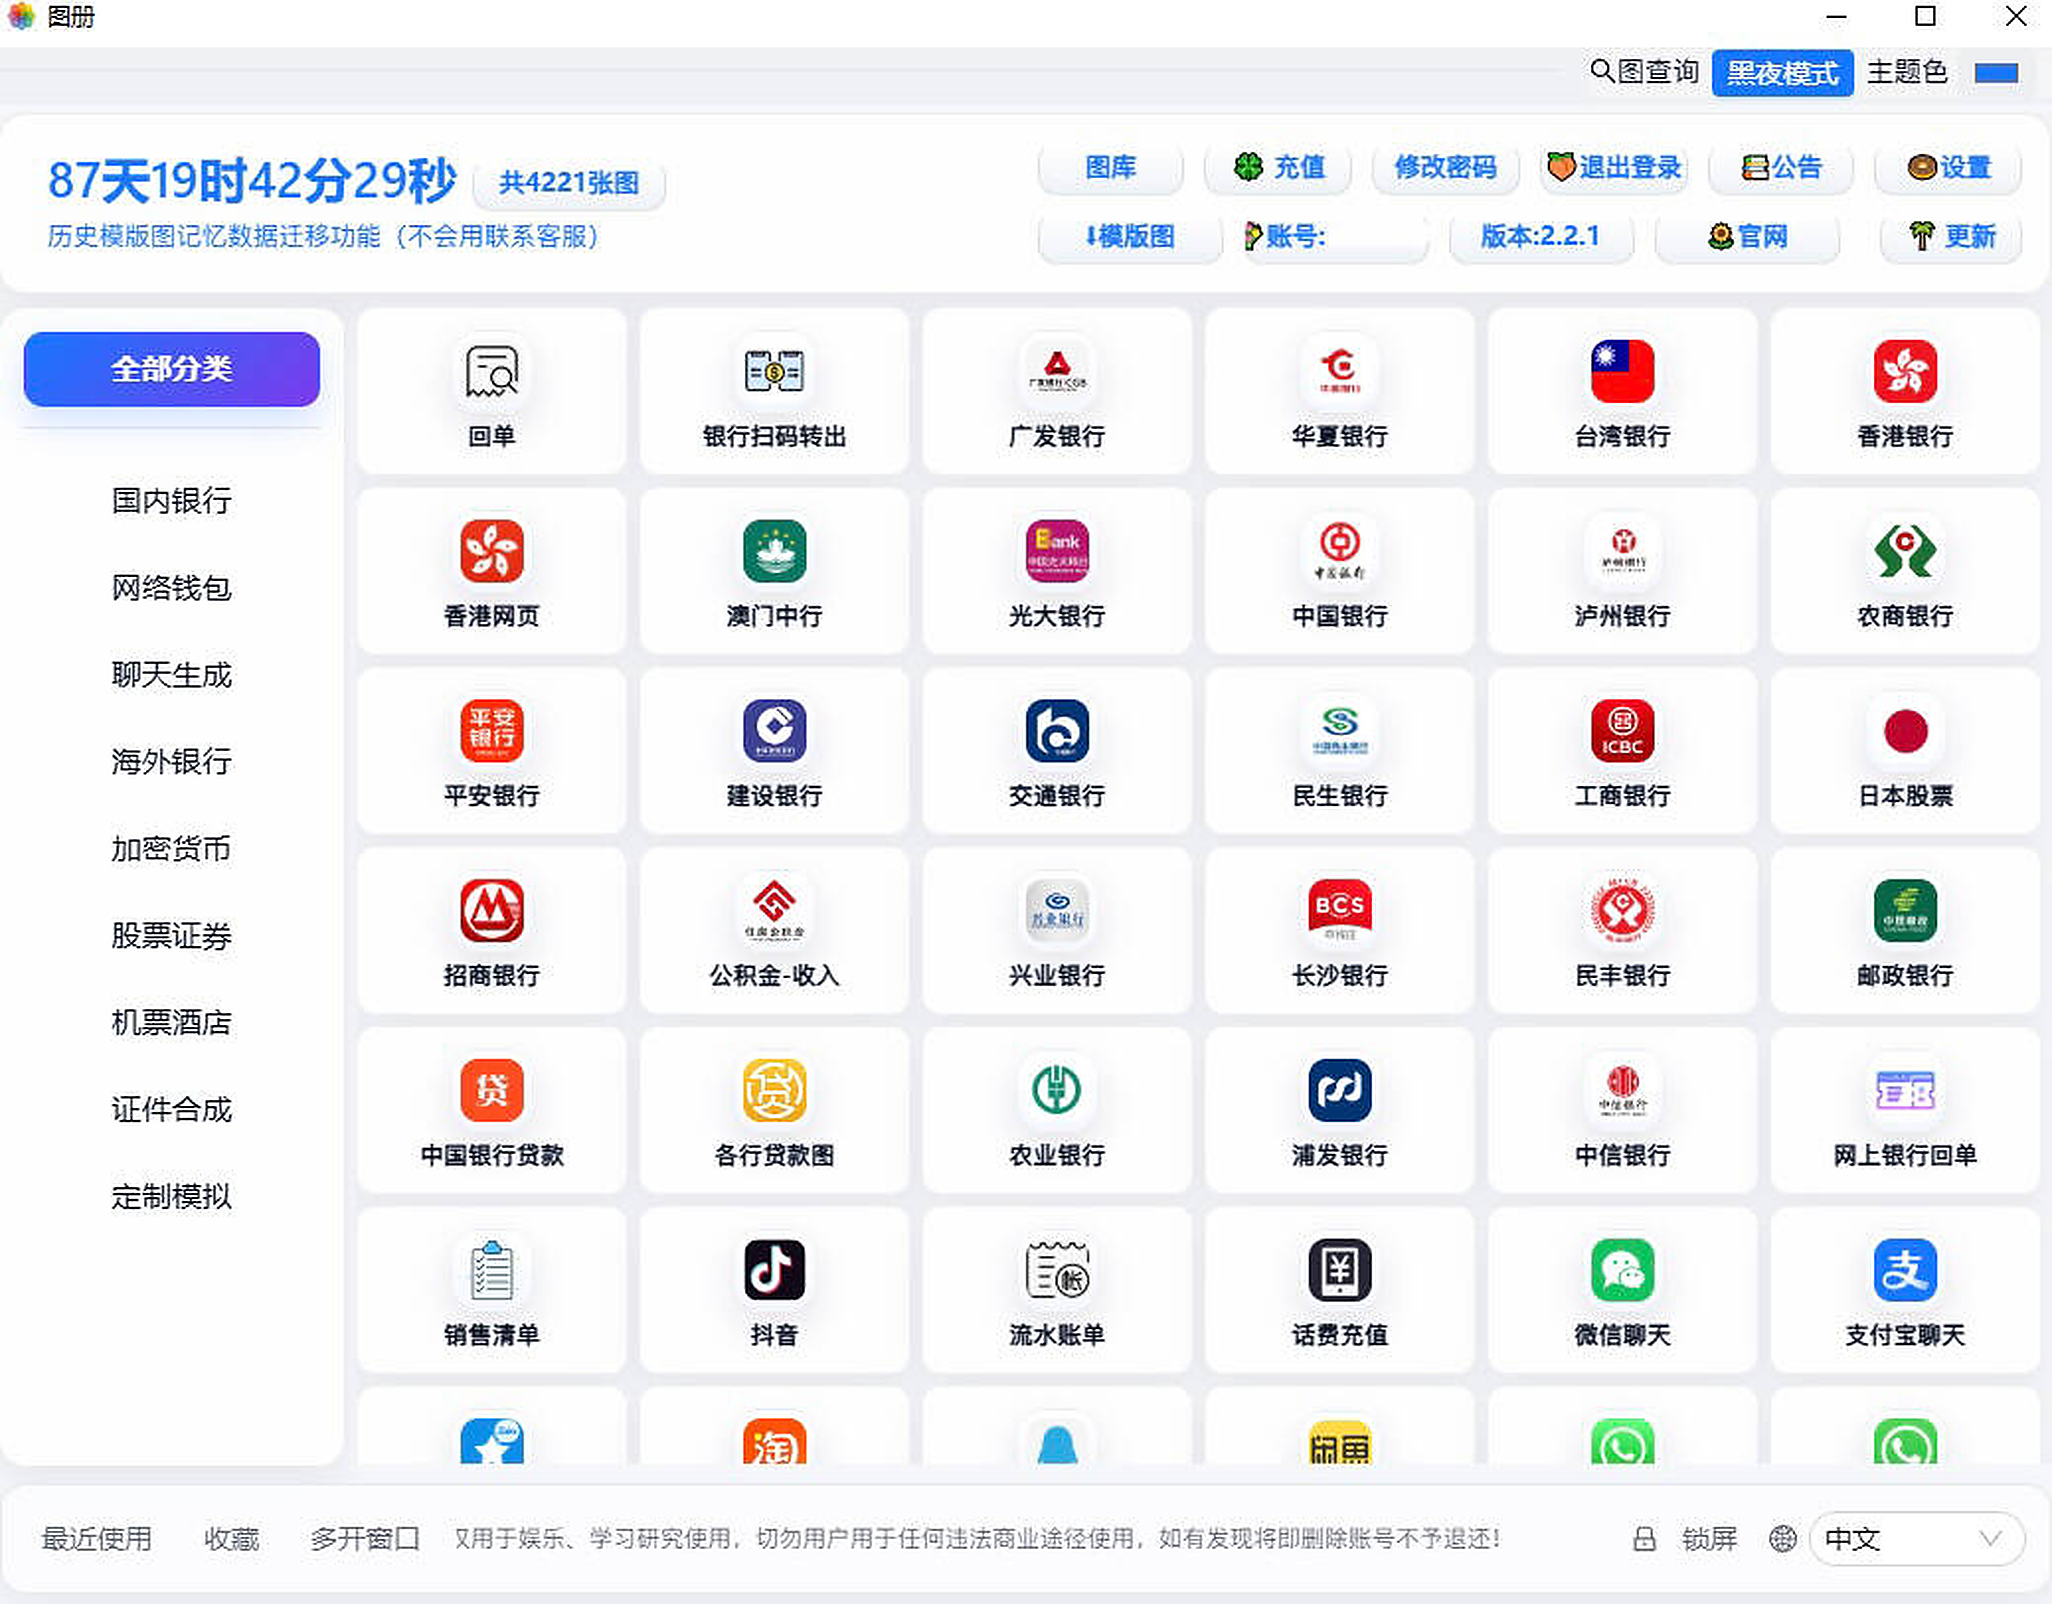The image size is (2052, 1604).
Task: Select the 招商银行 icon
Action: point(491,911)
